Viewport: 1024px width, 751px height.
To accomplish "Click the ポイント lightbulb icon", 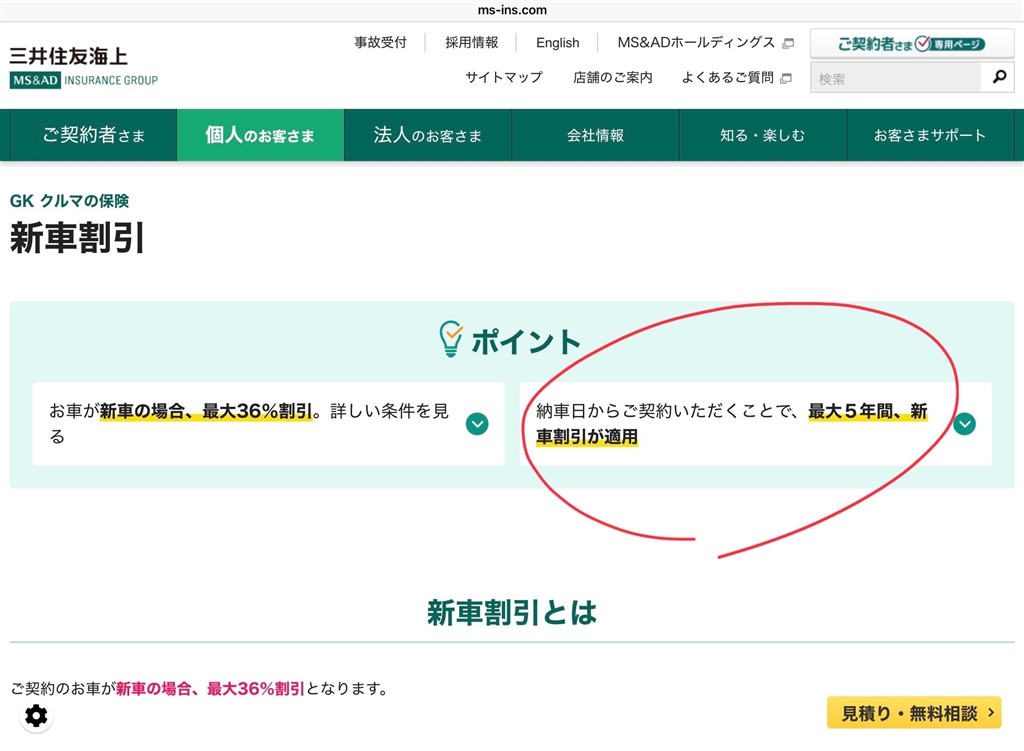I will click(x=451, y=338).
